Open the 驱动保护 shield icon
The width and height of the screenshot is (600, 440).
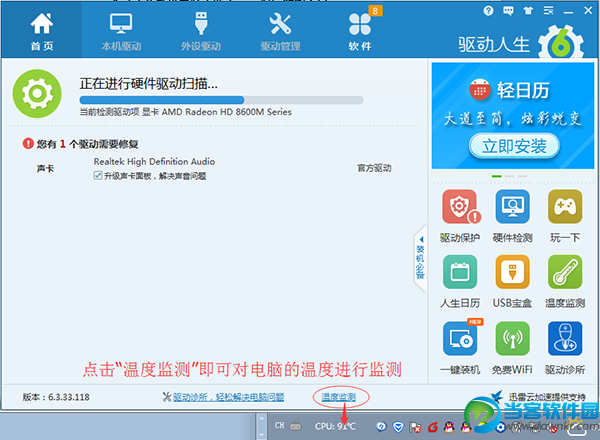(x=460, y=207)
